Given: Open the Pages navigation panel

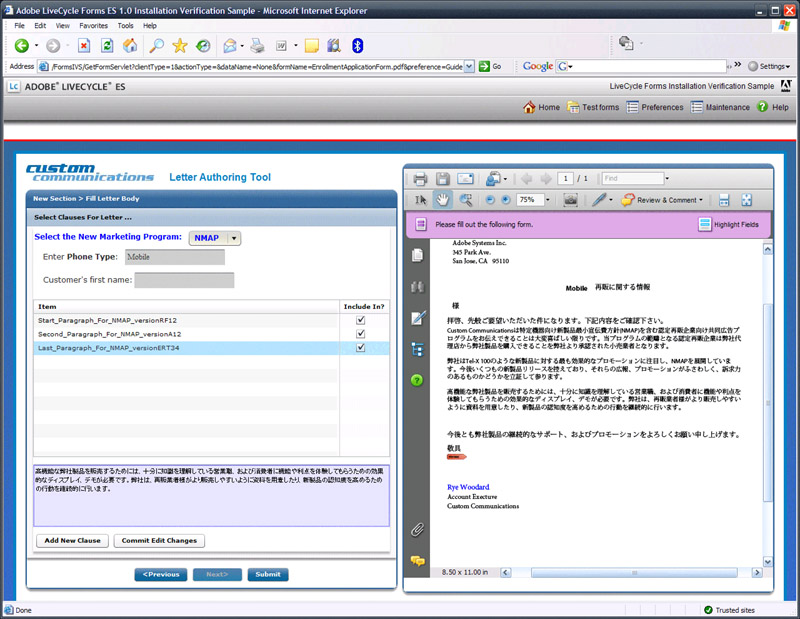Looking at the screenshot, I should pos(417,255).
